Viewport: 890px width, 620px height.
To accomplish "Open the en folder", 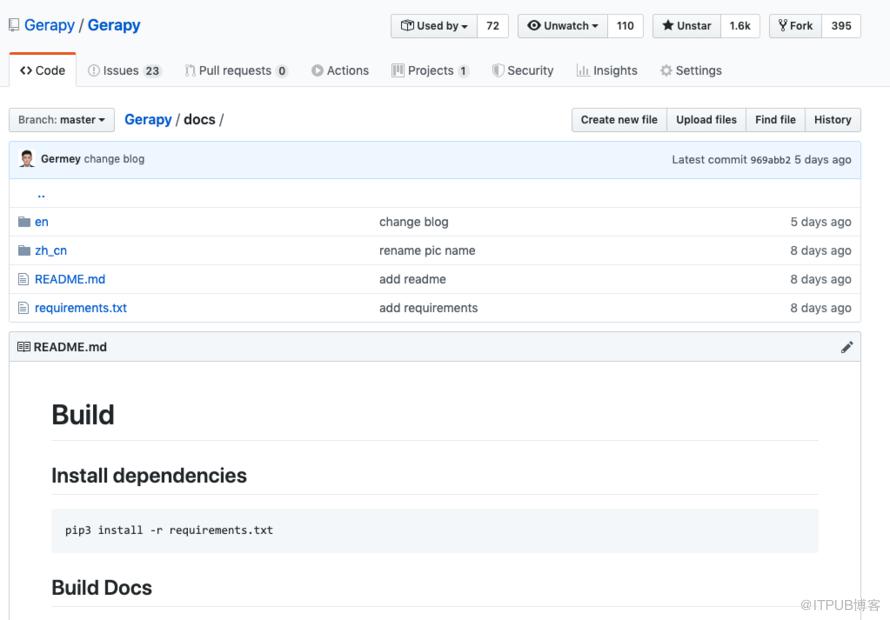I will (41, 222).
